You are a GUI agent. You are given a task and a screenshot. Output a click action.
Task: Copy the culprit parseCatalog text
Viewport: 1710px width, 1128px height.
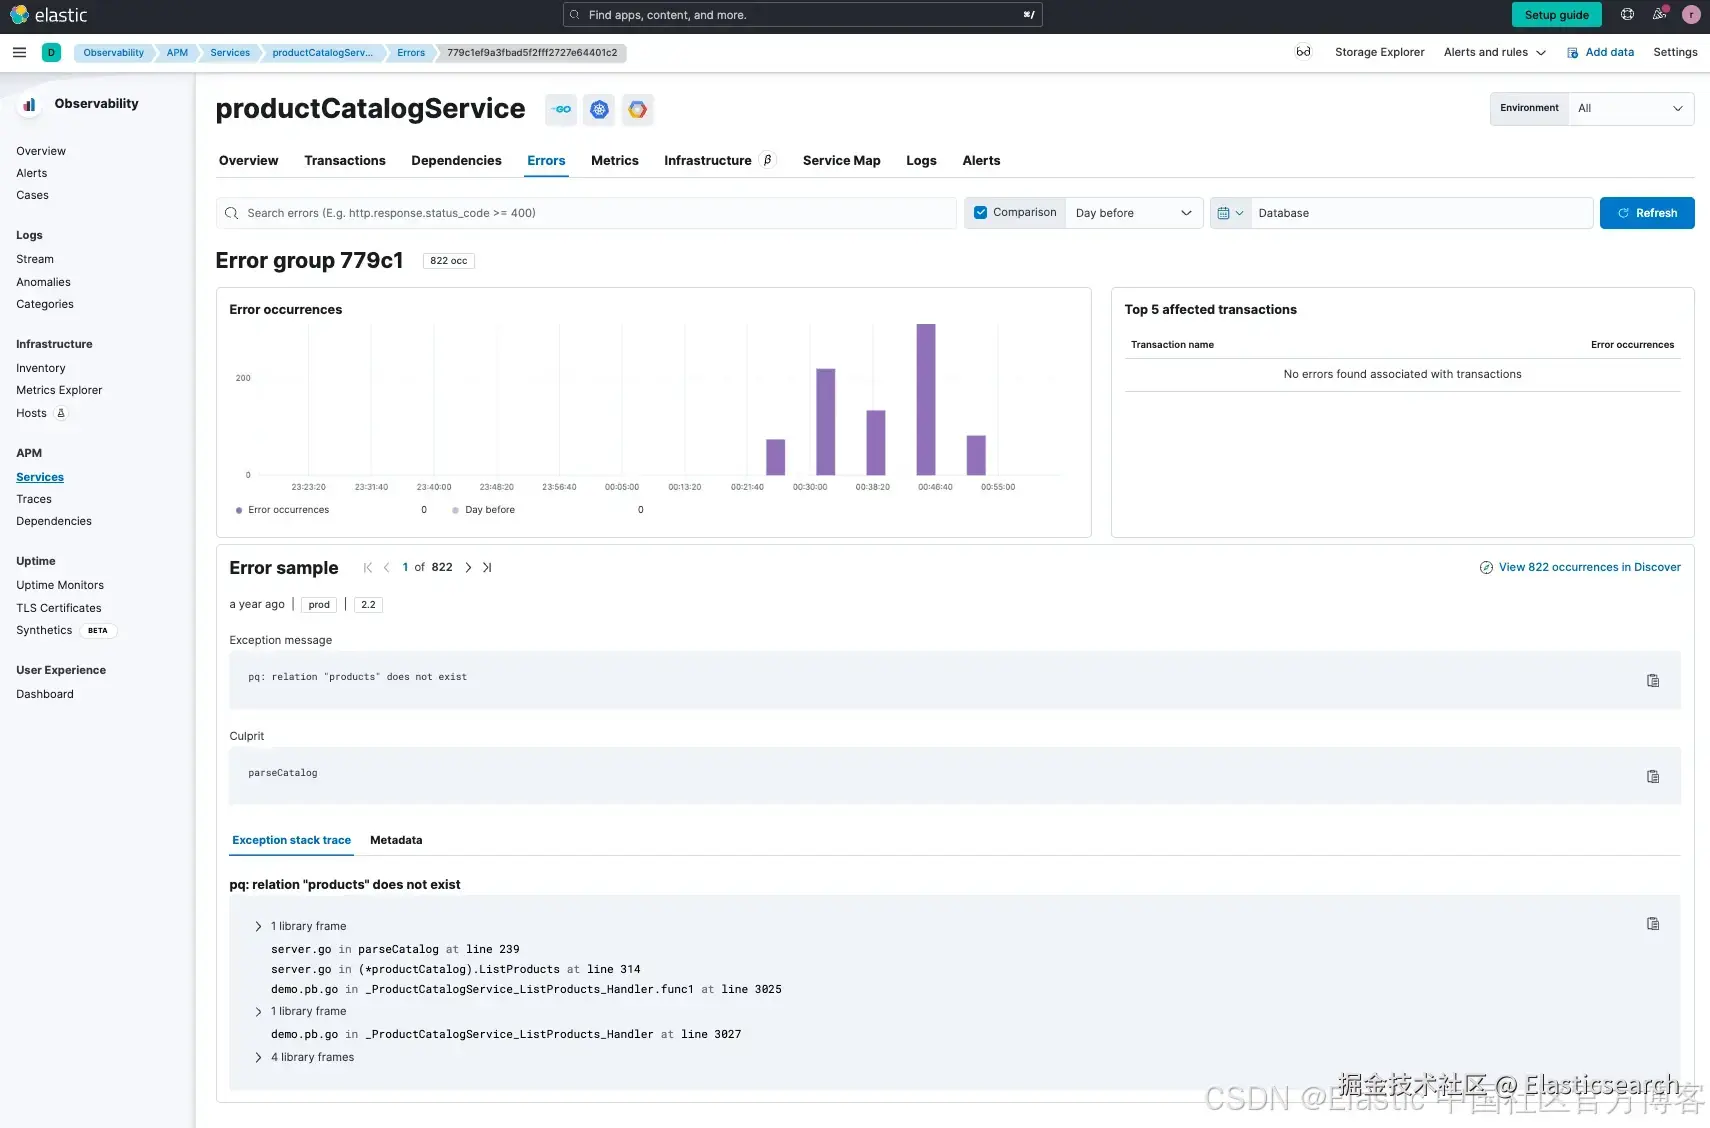(x=1653, y=776)
